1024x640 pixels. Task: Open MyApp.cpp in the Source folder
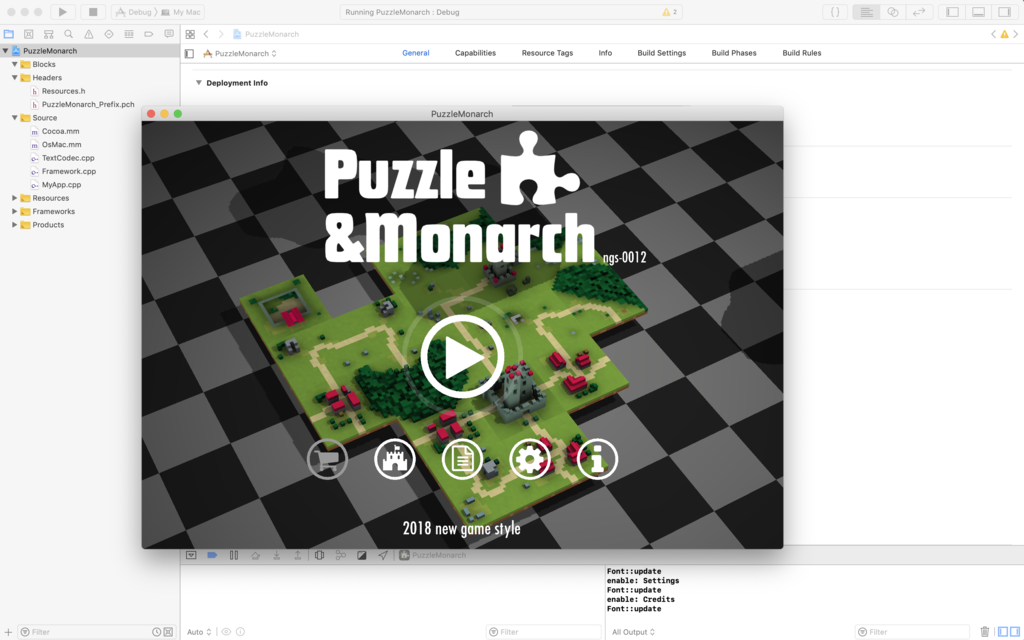(61, 185)
